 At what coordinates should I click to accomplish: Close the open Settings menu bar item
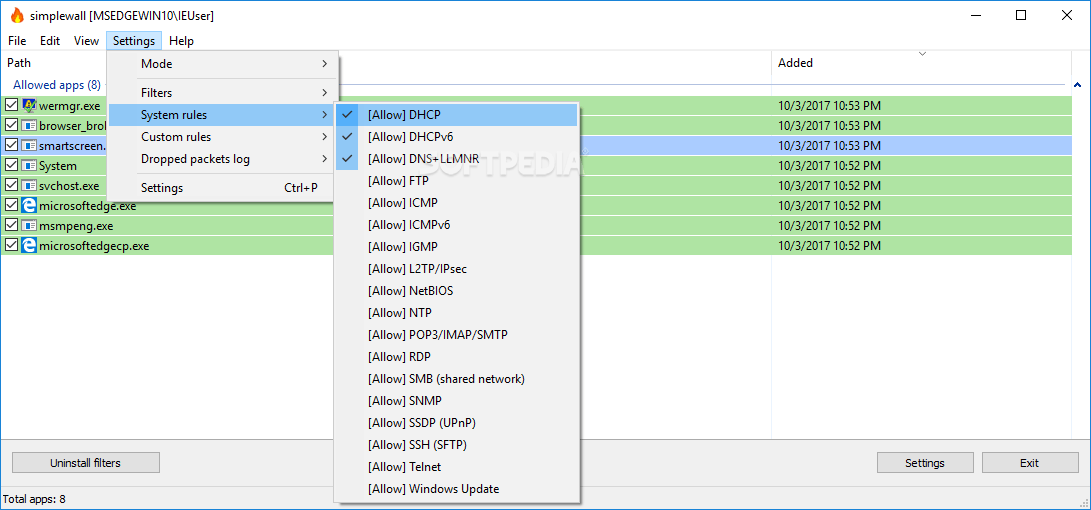134,41
